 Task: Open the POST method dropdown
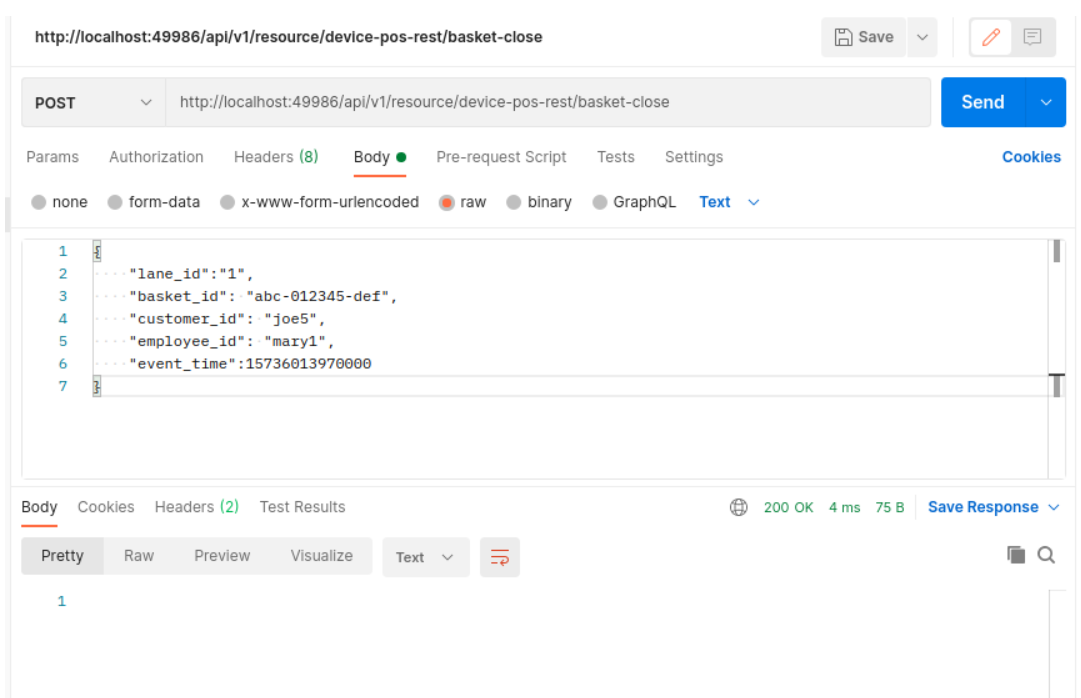[x=94, y=103]
